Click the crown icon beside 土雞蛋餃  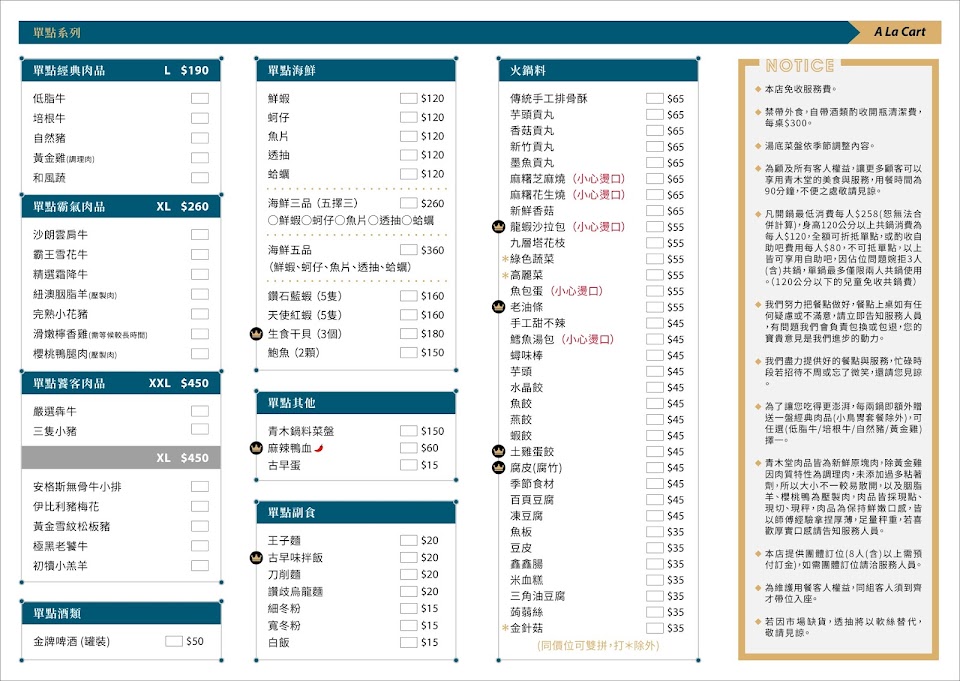tap(498, 451)
